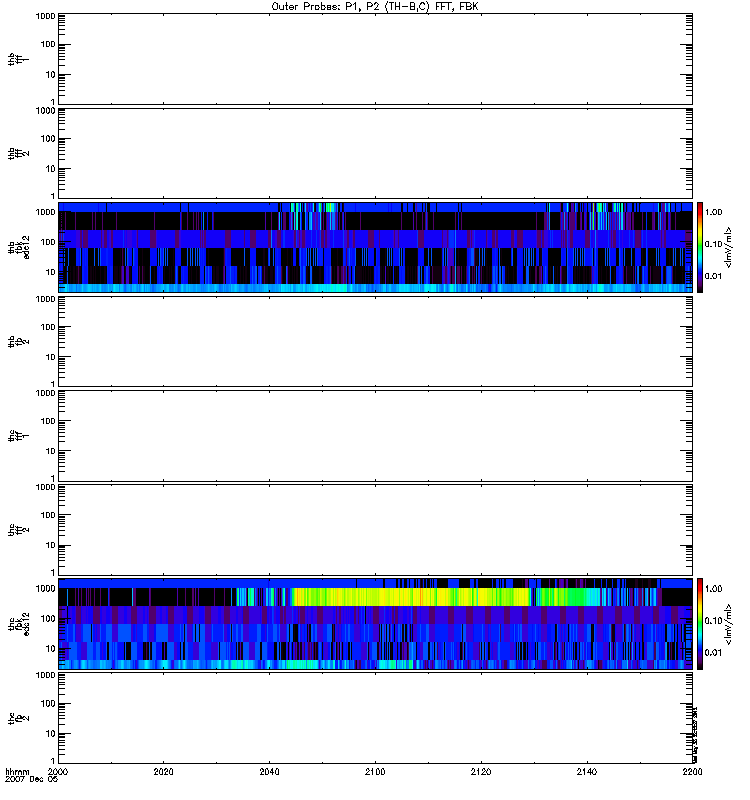Image resolution: width=750 pixels, height=800 pixels.
Task: Click the plot title 'Outer Probes: P1, P2 (TH-B,C) FFT, FBK'
Action: point(375,7)
